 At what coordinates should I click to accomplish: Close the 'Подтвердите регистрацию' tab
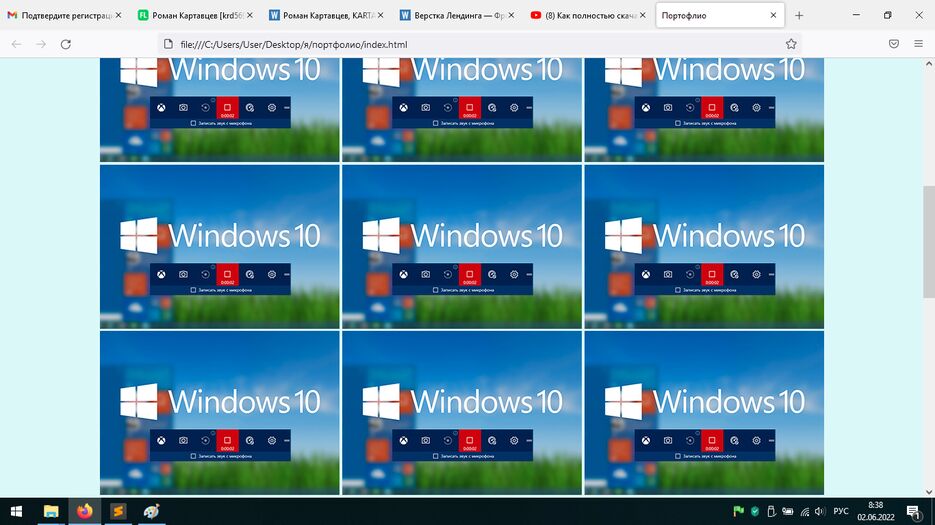tap(118, 16)
